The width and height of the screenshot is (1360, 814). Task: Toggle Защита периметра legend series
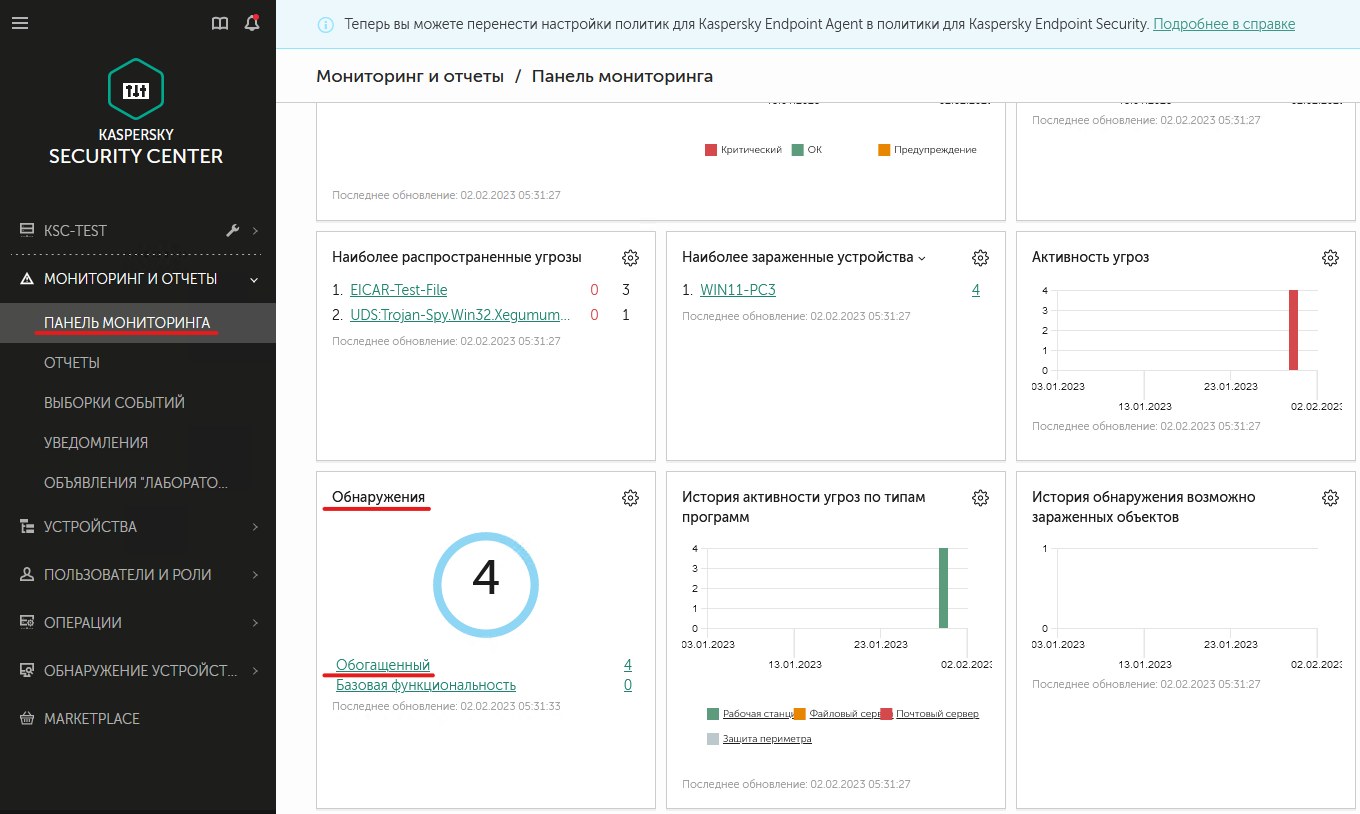pyautogui.click(x=759, y=739)
